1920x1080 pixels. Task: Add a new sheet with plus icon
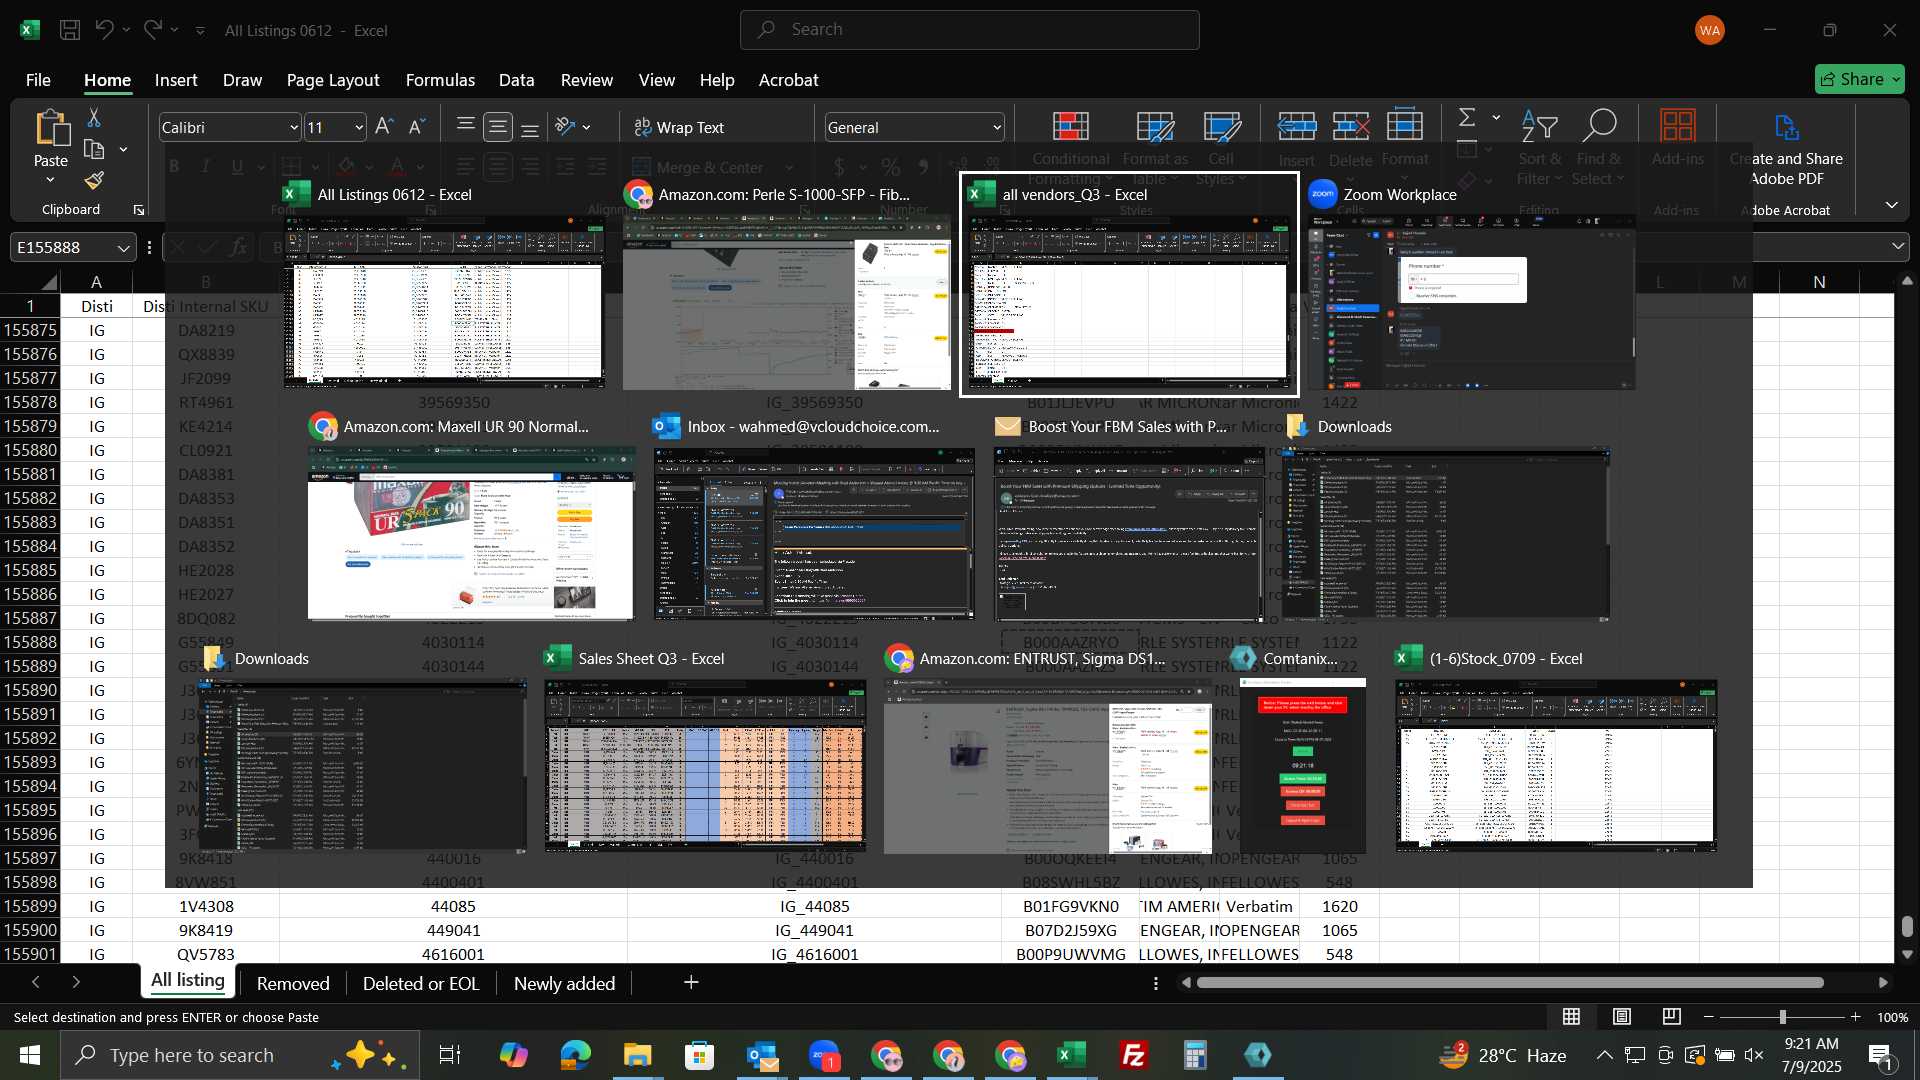click(x=691, y=983)
